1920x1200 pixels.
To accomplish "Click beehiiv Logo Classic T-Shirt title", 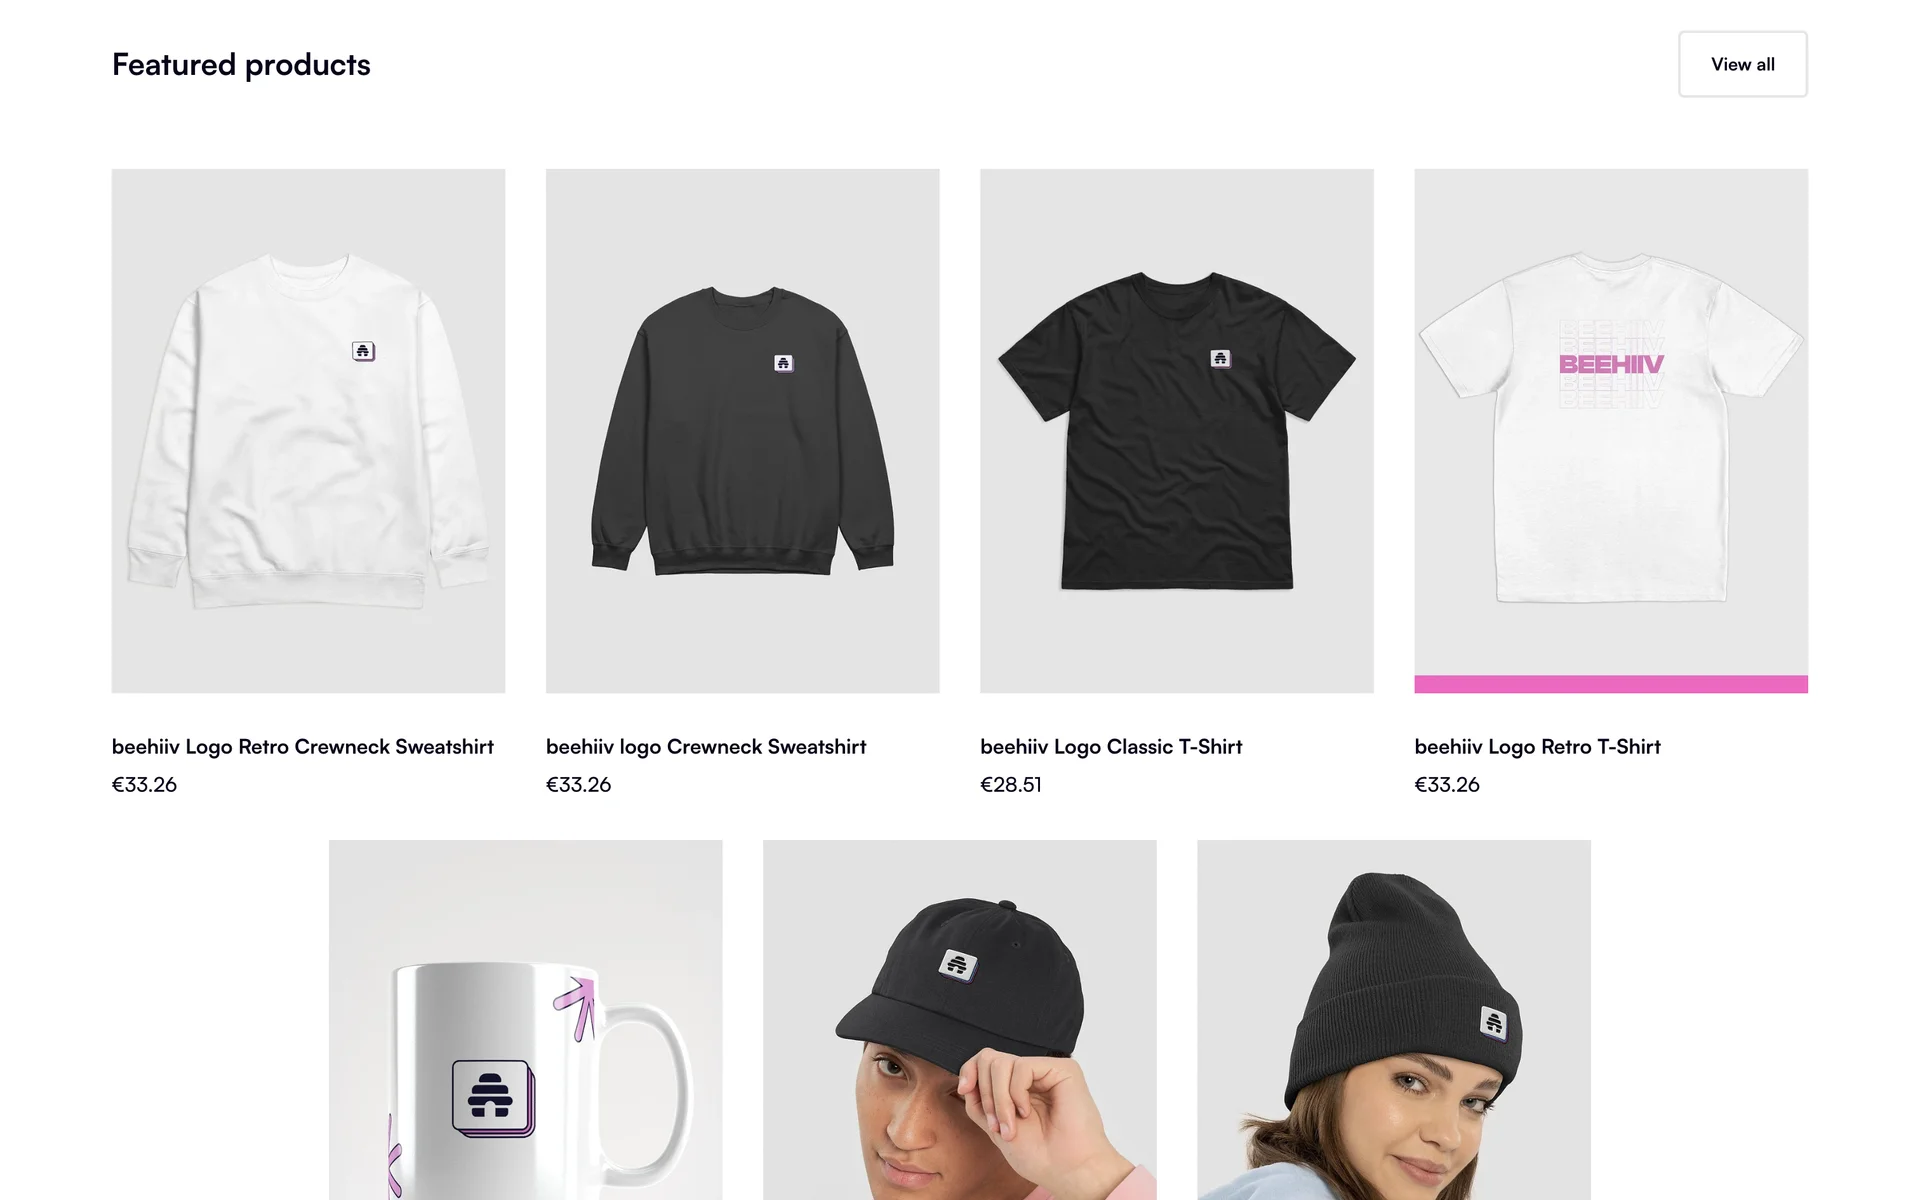I will point(1111,747).
